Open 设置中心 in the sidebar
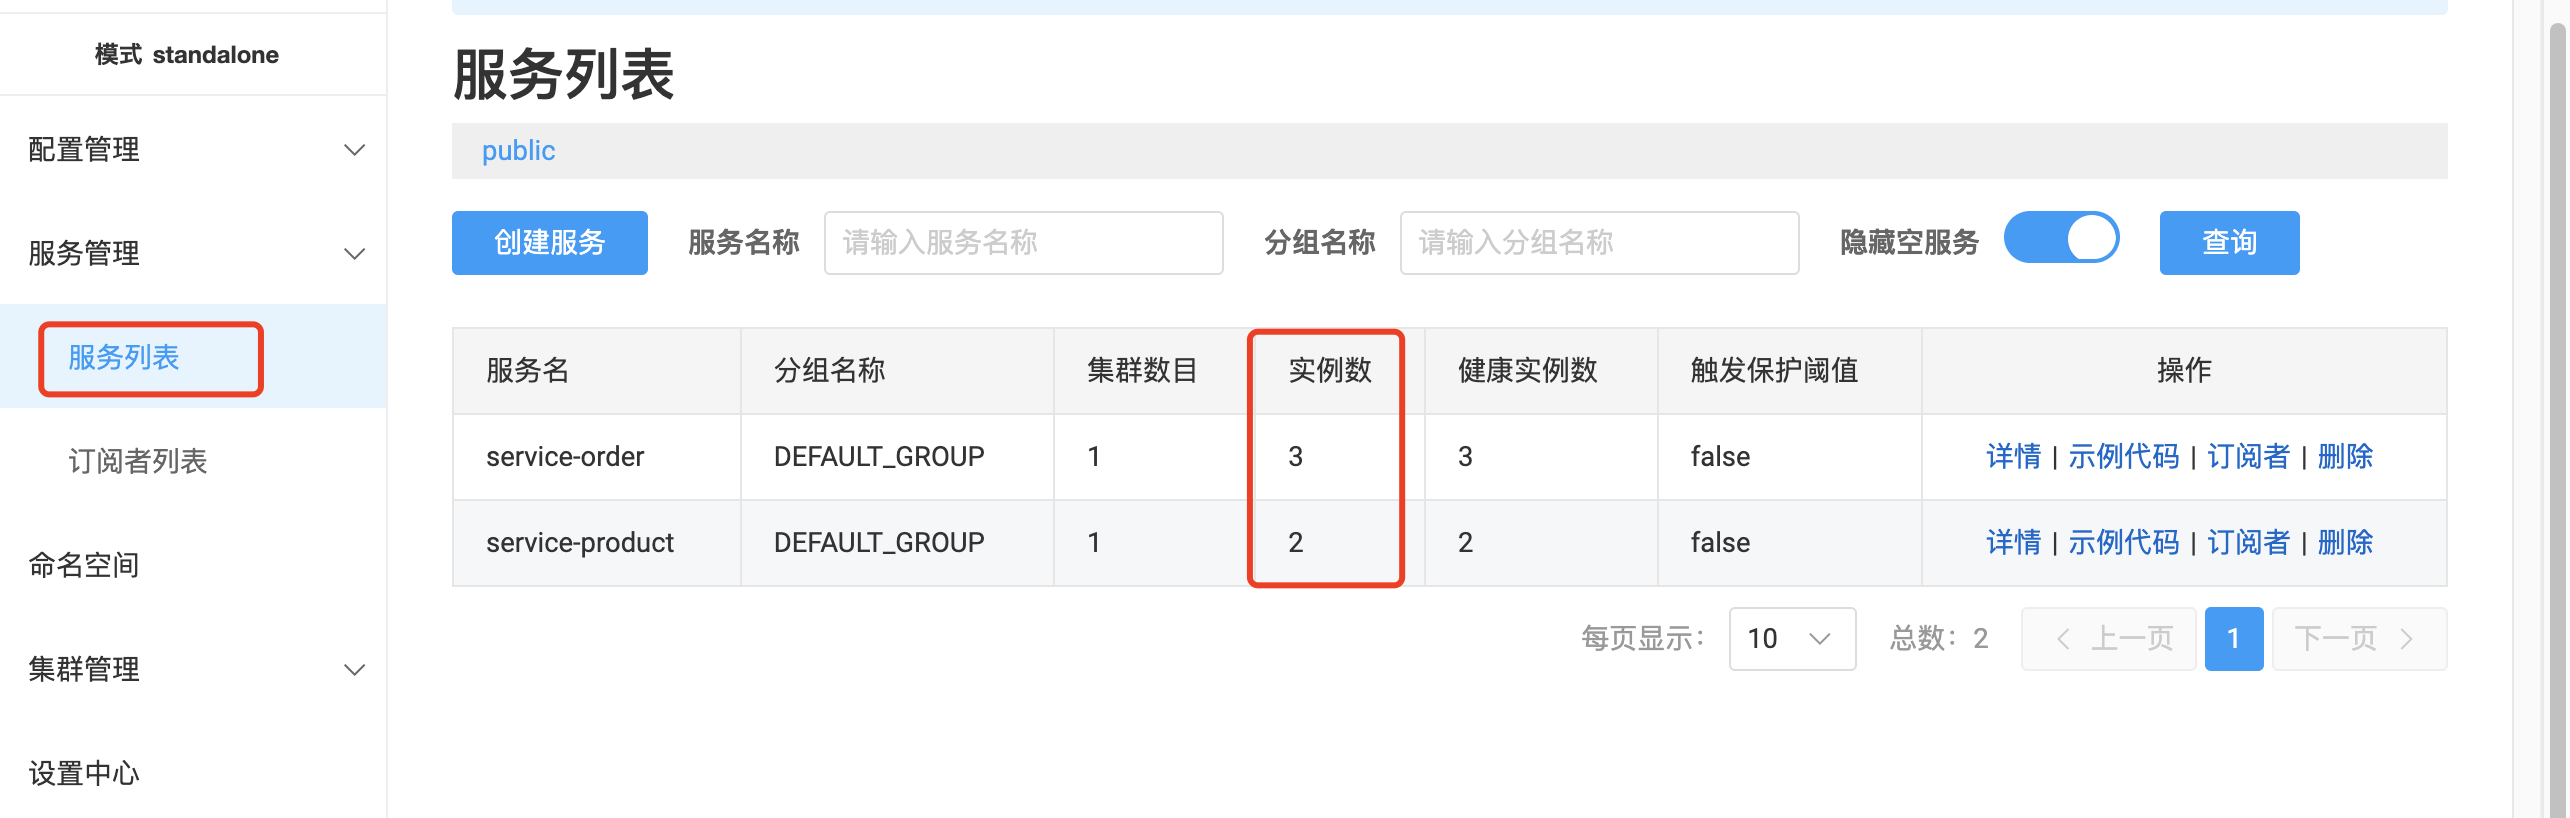2570x818 pixels. coord(84,773)
